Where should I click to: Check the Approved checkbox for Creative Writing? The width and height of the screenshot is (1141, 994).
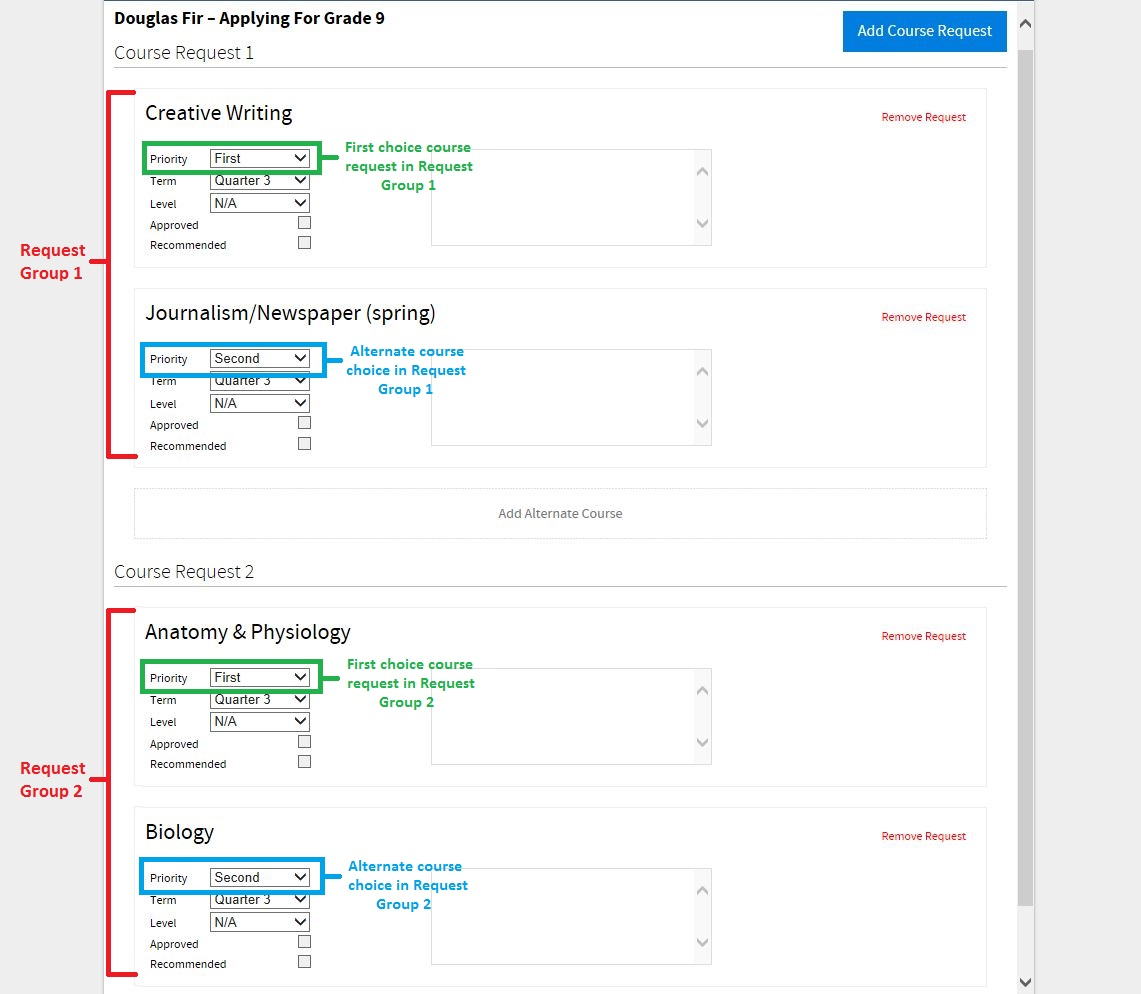point(304,221)
